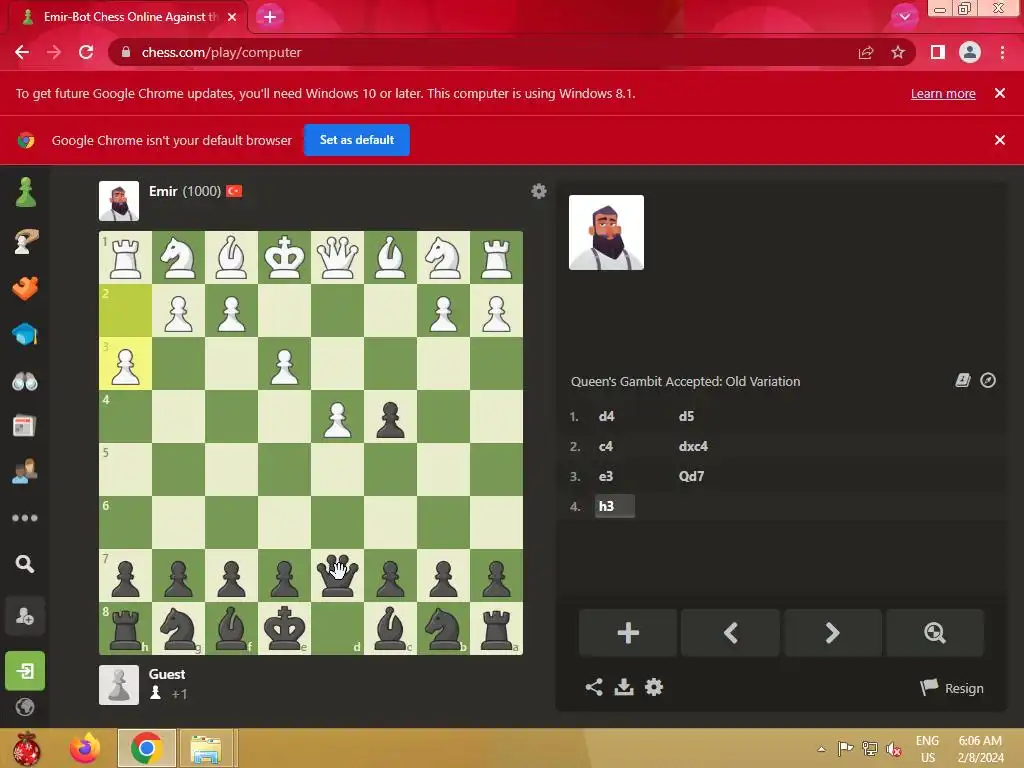Open the tab search dropdown arrow
The width and height of the screenshot is (1024, 768).
pos(904,17)
